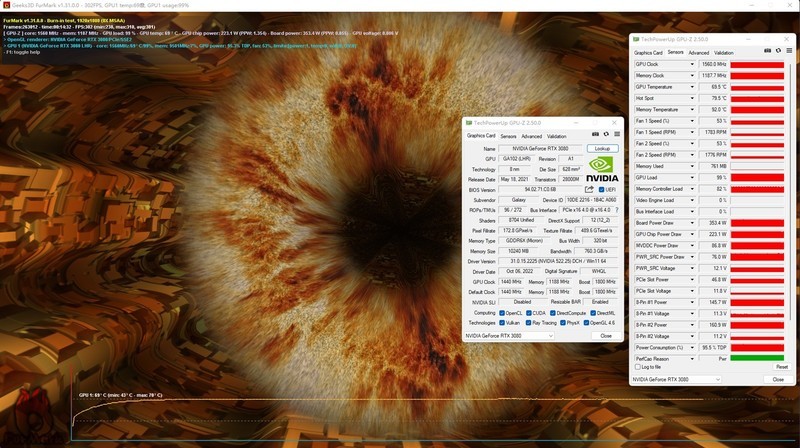Click the Fan 1 Speed (RPM) value 1783 RPM
Screen dimensions: 800x448
coord(713,132)
